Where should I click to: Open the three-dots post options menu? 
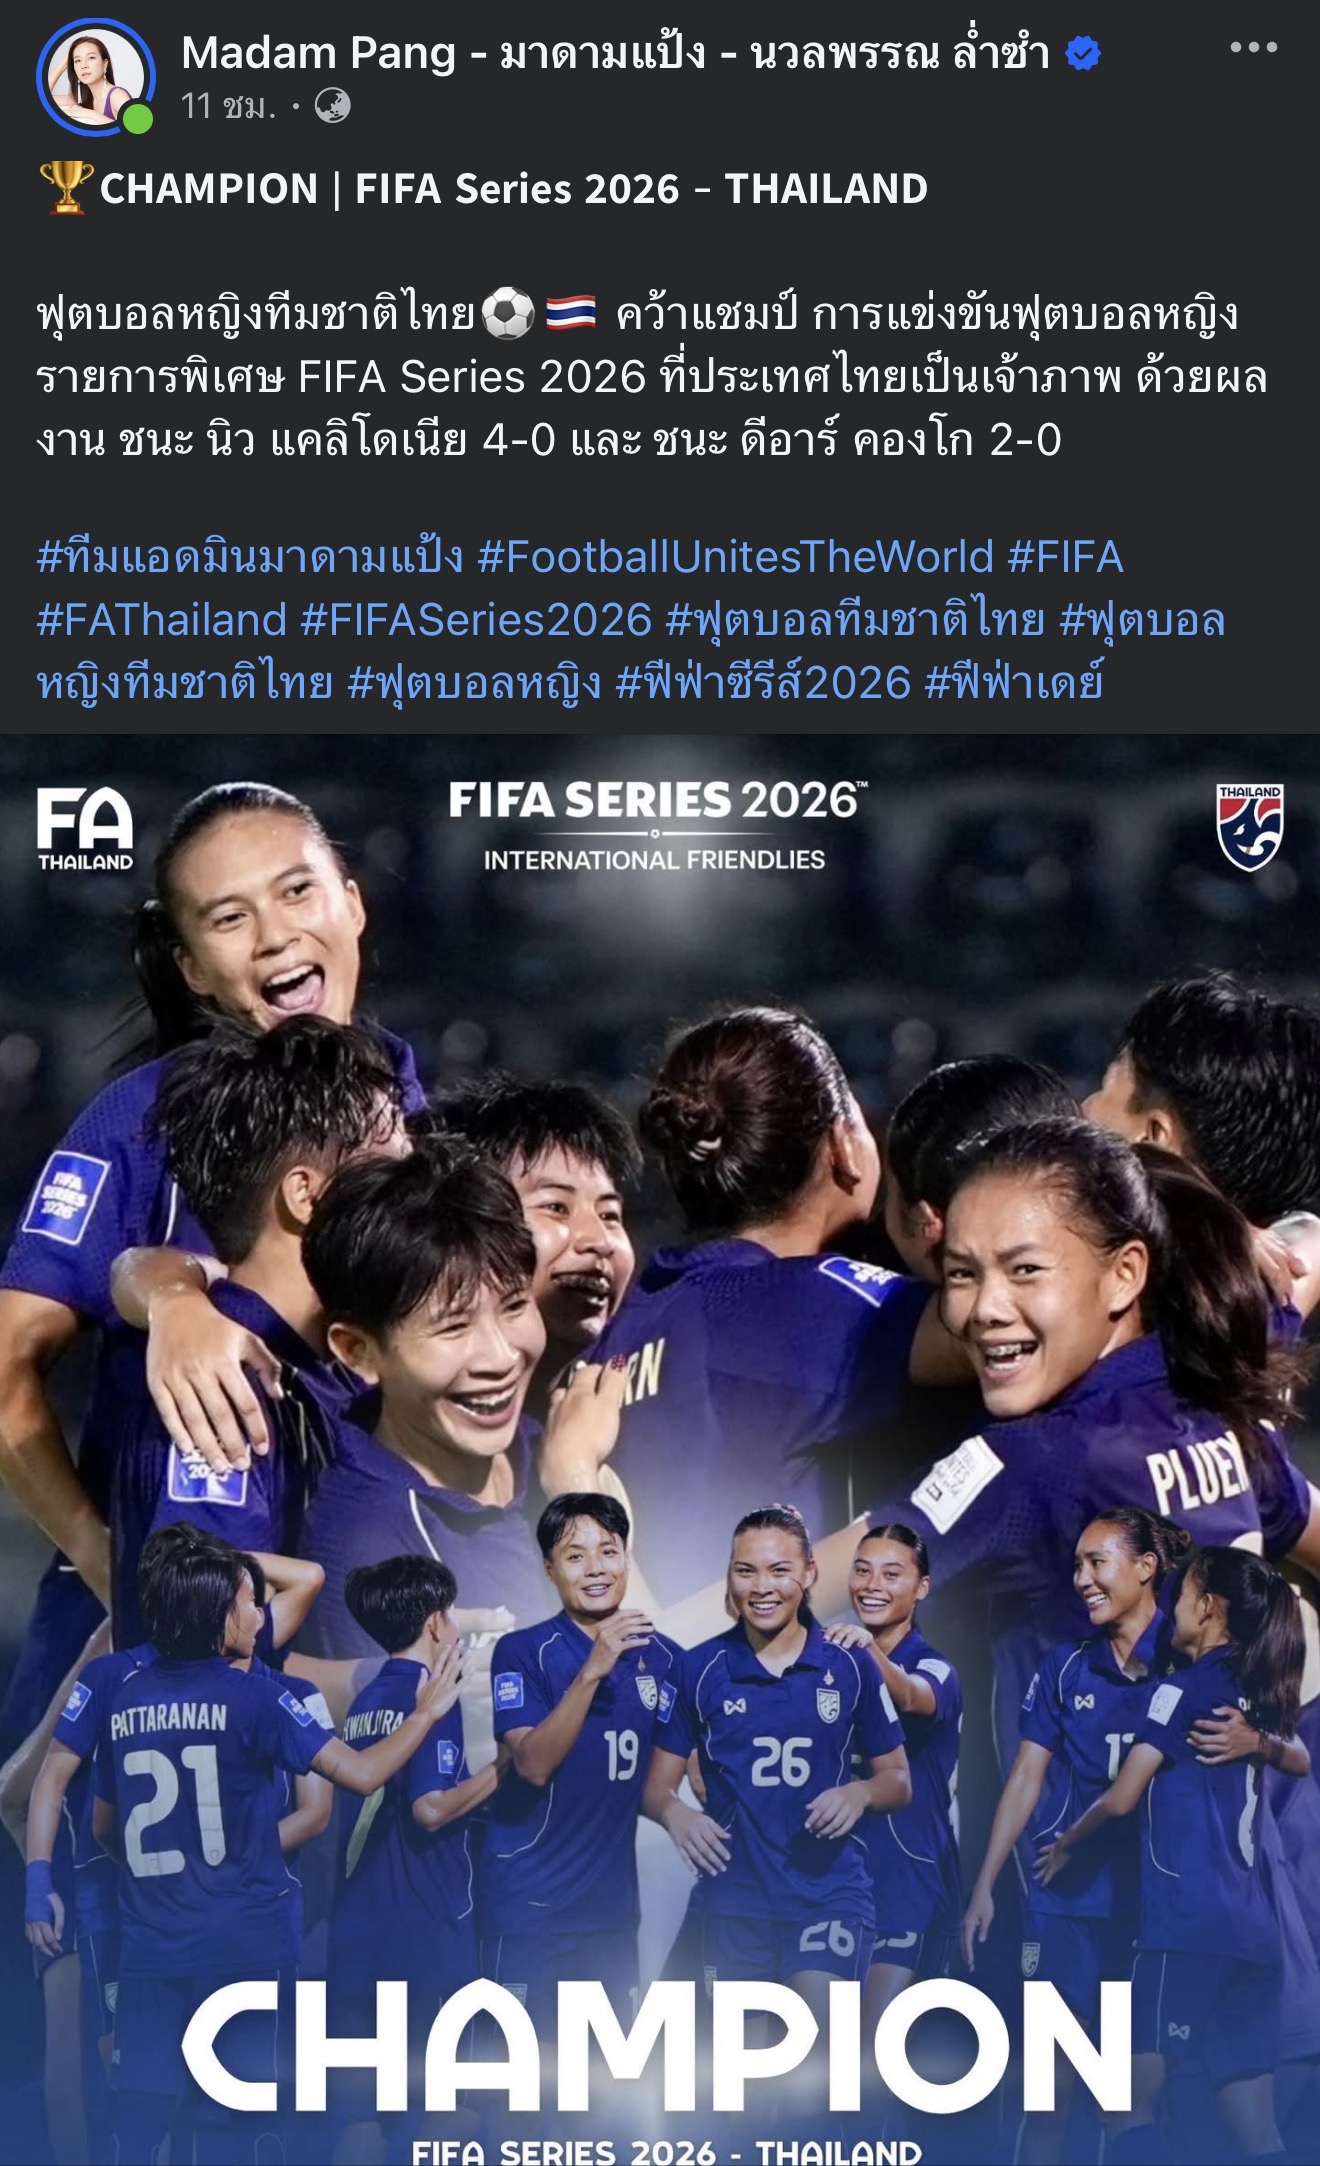pos(1253,47)
